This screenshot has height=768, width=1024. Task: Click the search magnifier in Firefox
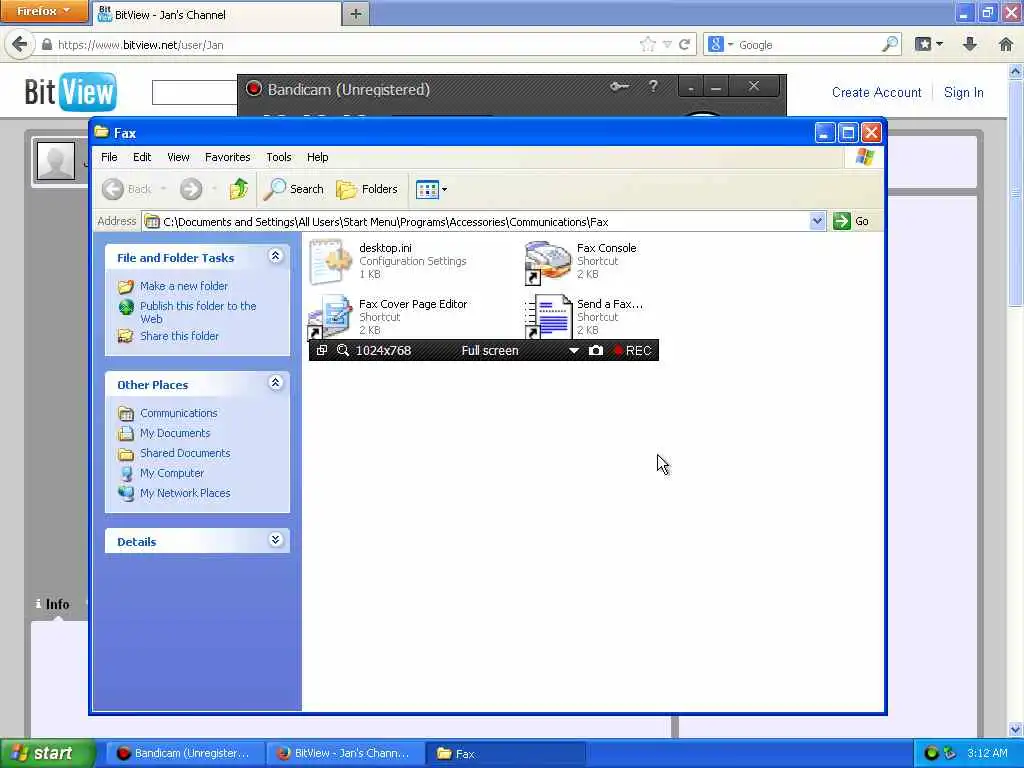click(x=889, y=44)
